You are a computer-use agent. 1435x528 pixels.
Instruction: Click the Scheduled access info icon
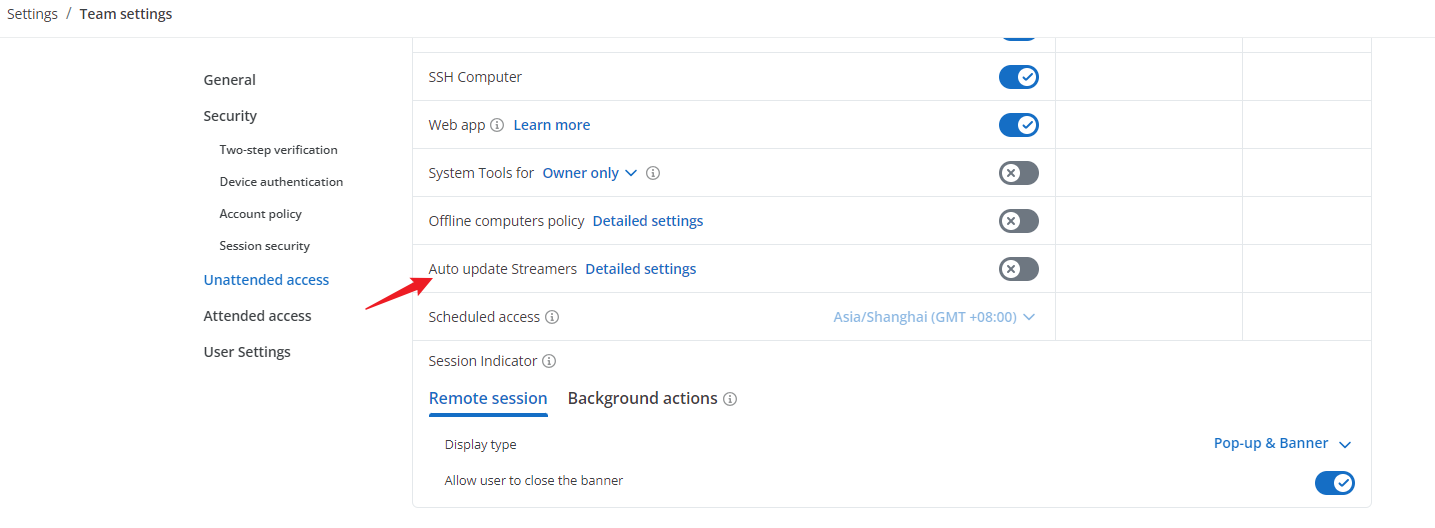[552, 317]
